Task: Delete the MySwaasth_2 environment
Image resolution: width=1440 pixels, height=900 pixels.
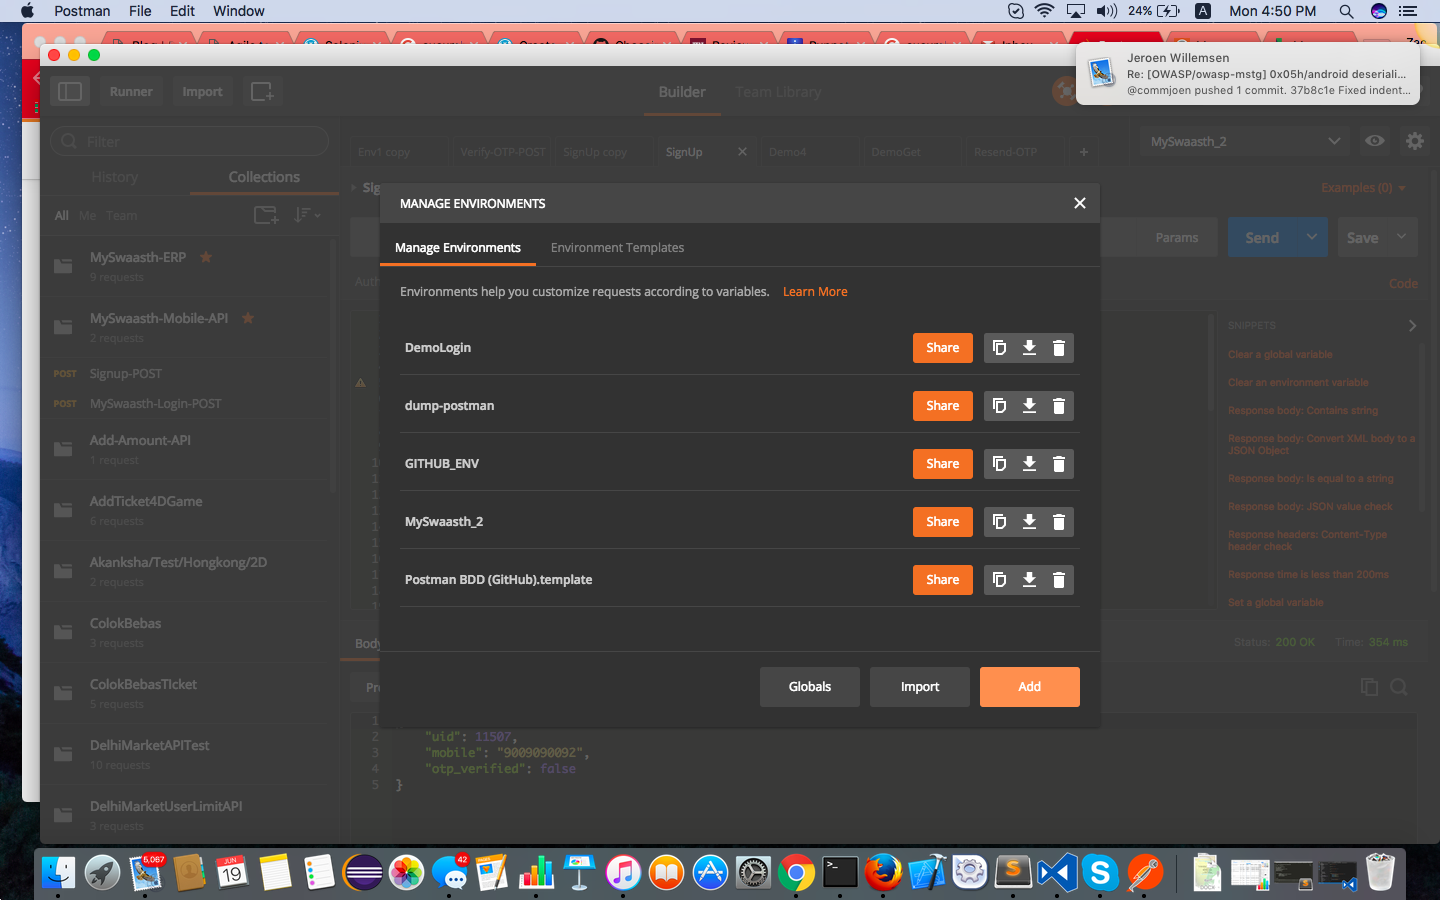Action: point(1059,522)
